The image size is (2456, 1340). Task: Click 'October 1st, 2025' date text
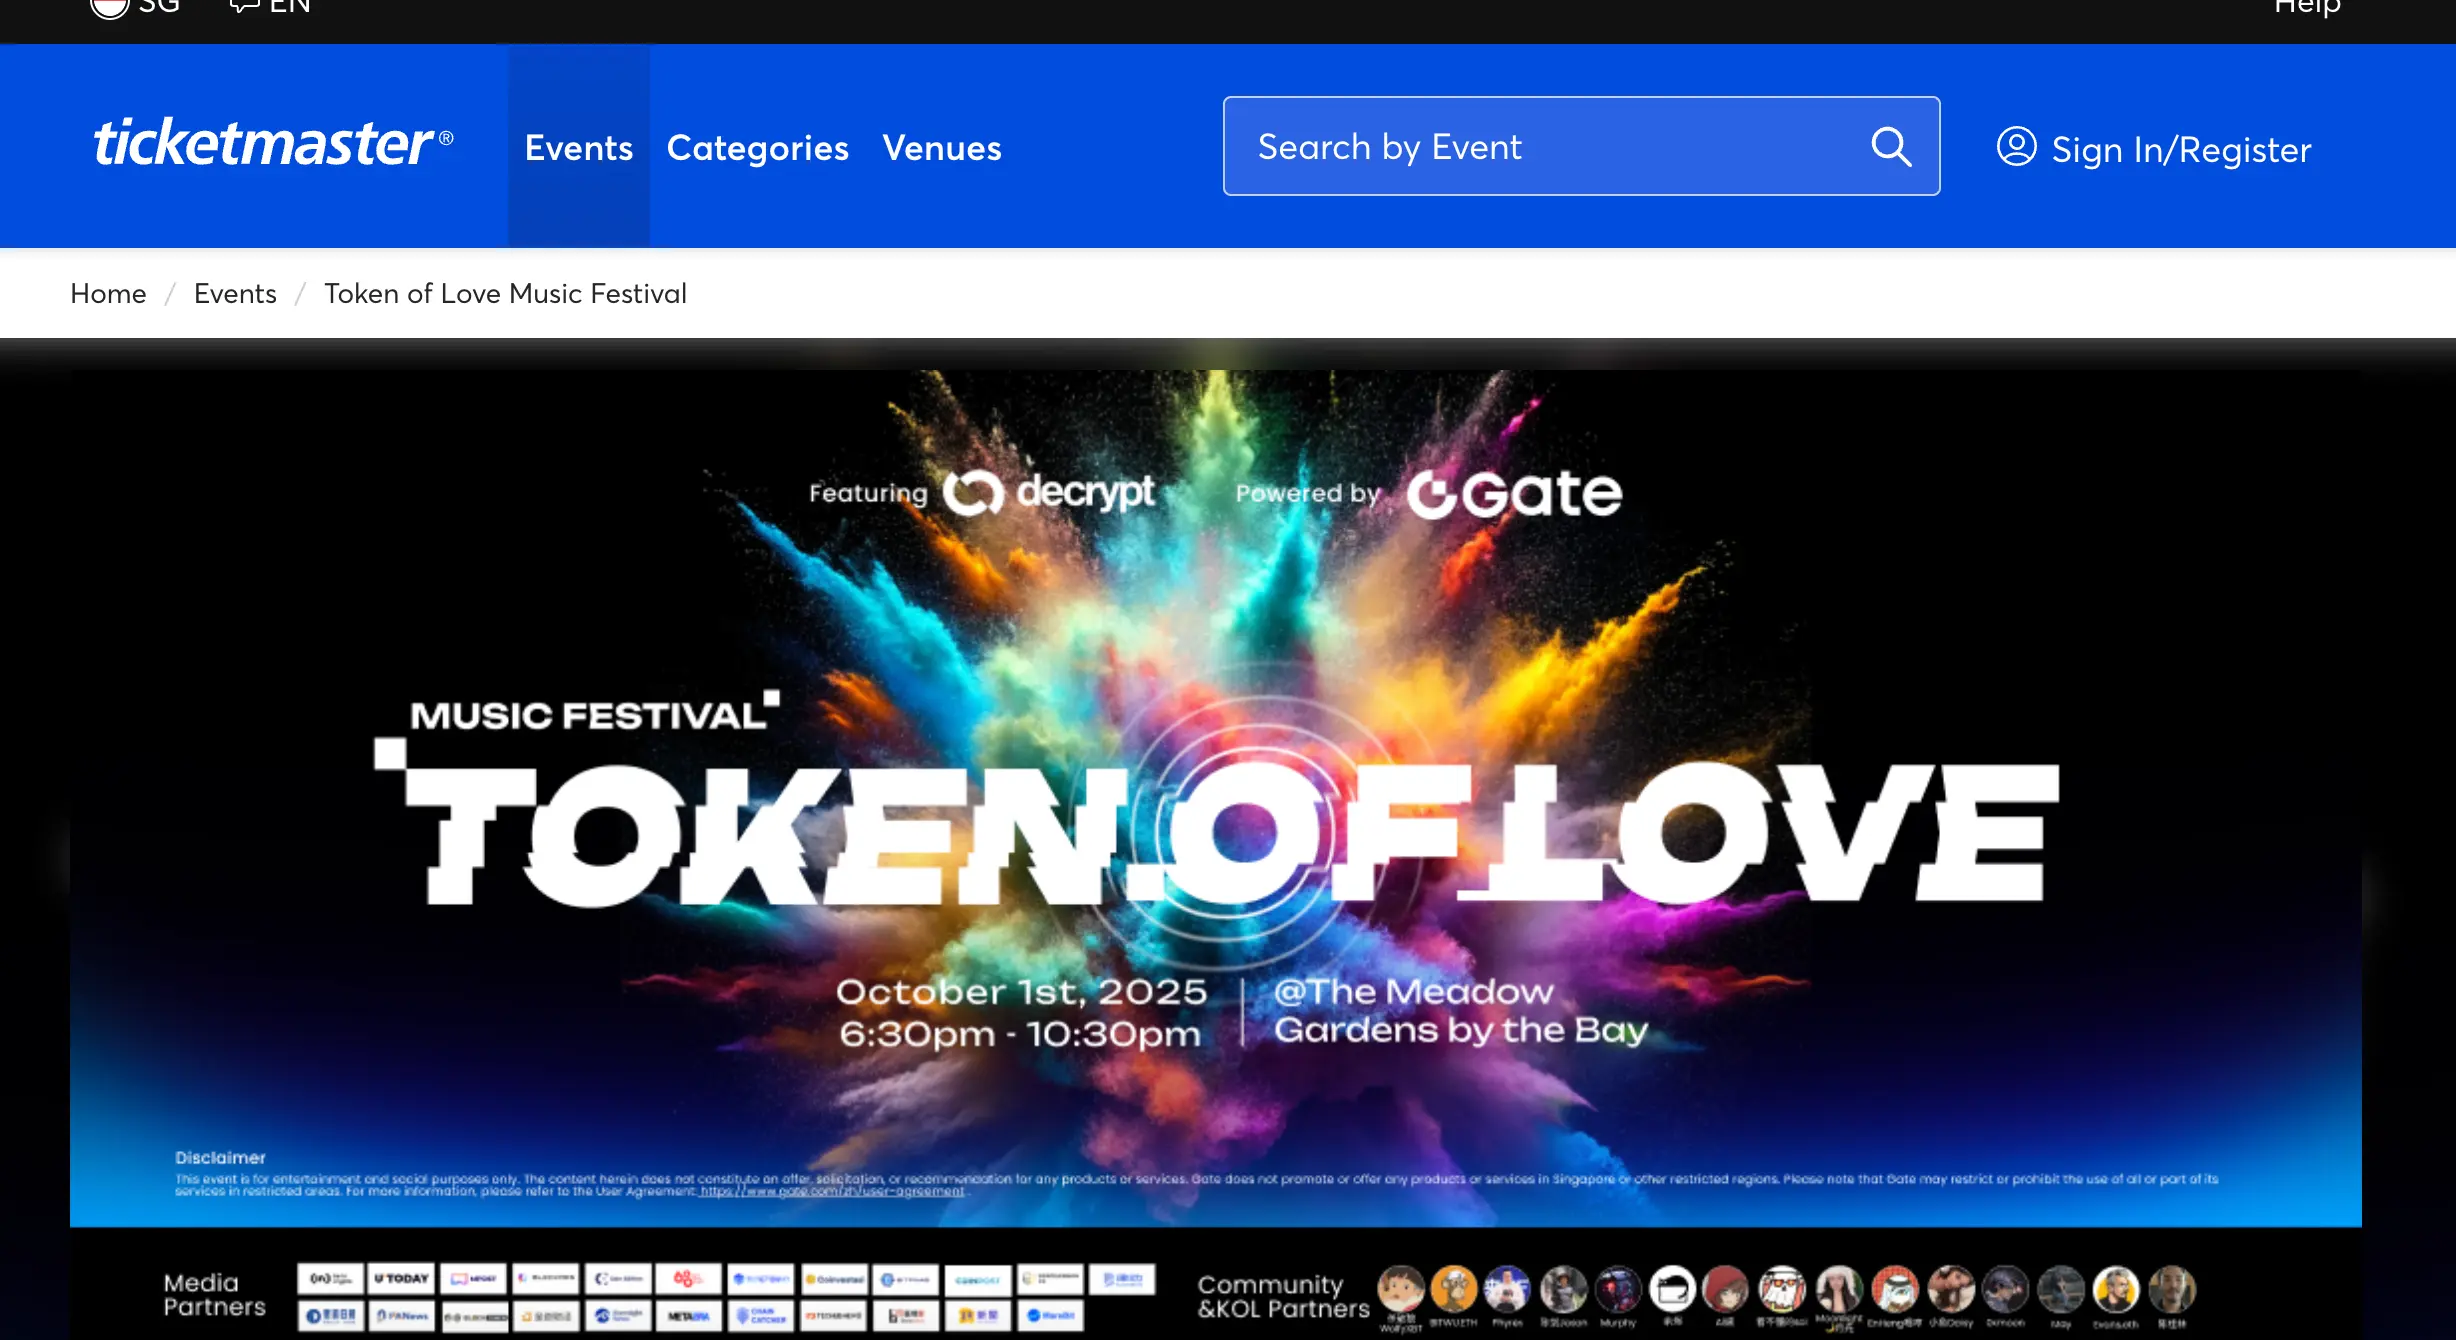click(x=1022, y=991)
